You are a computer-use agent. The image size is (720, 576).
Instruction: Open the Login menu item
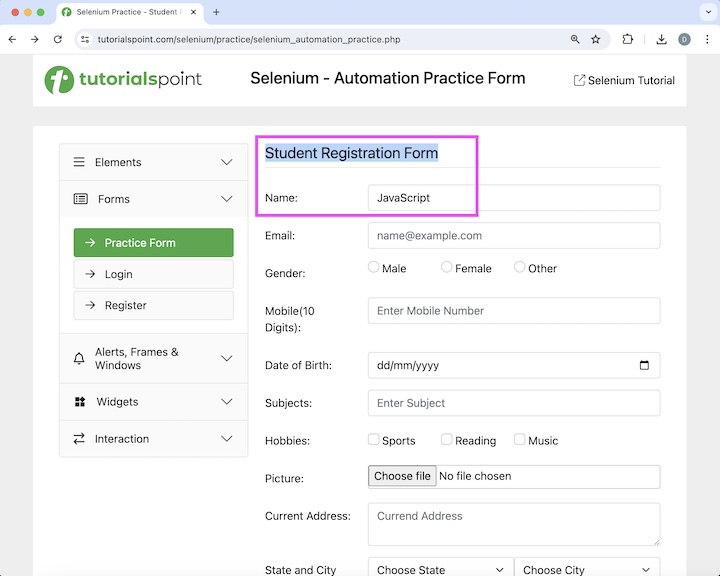click(x=153, y=274)
